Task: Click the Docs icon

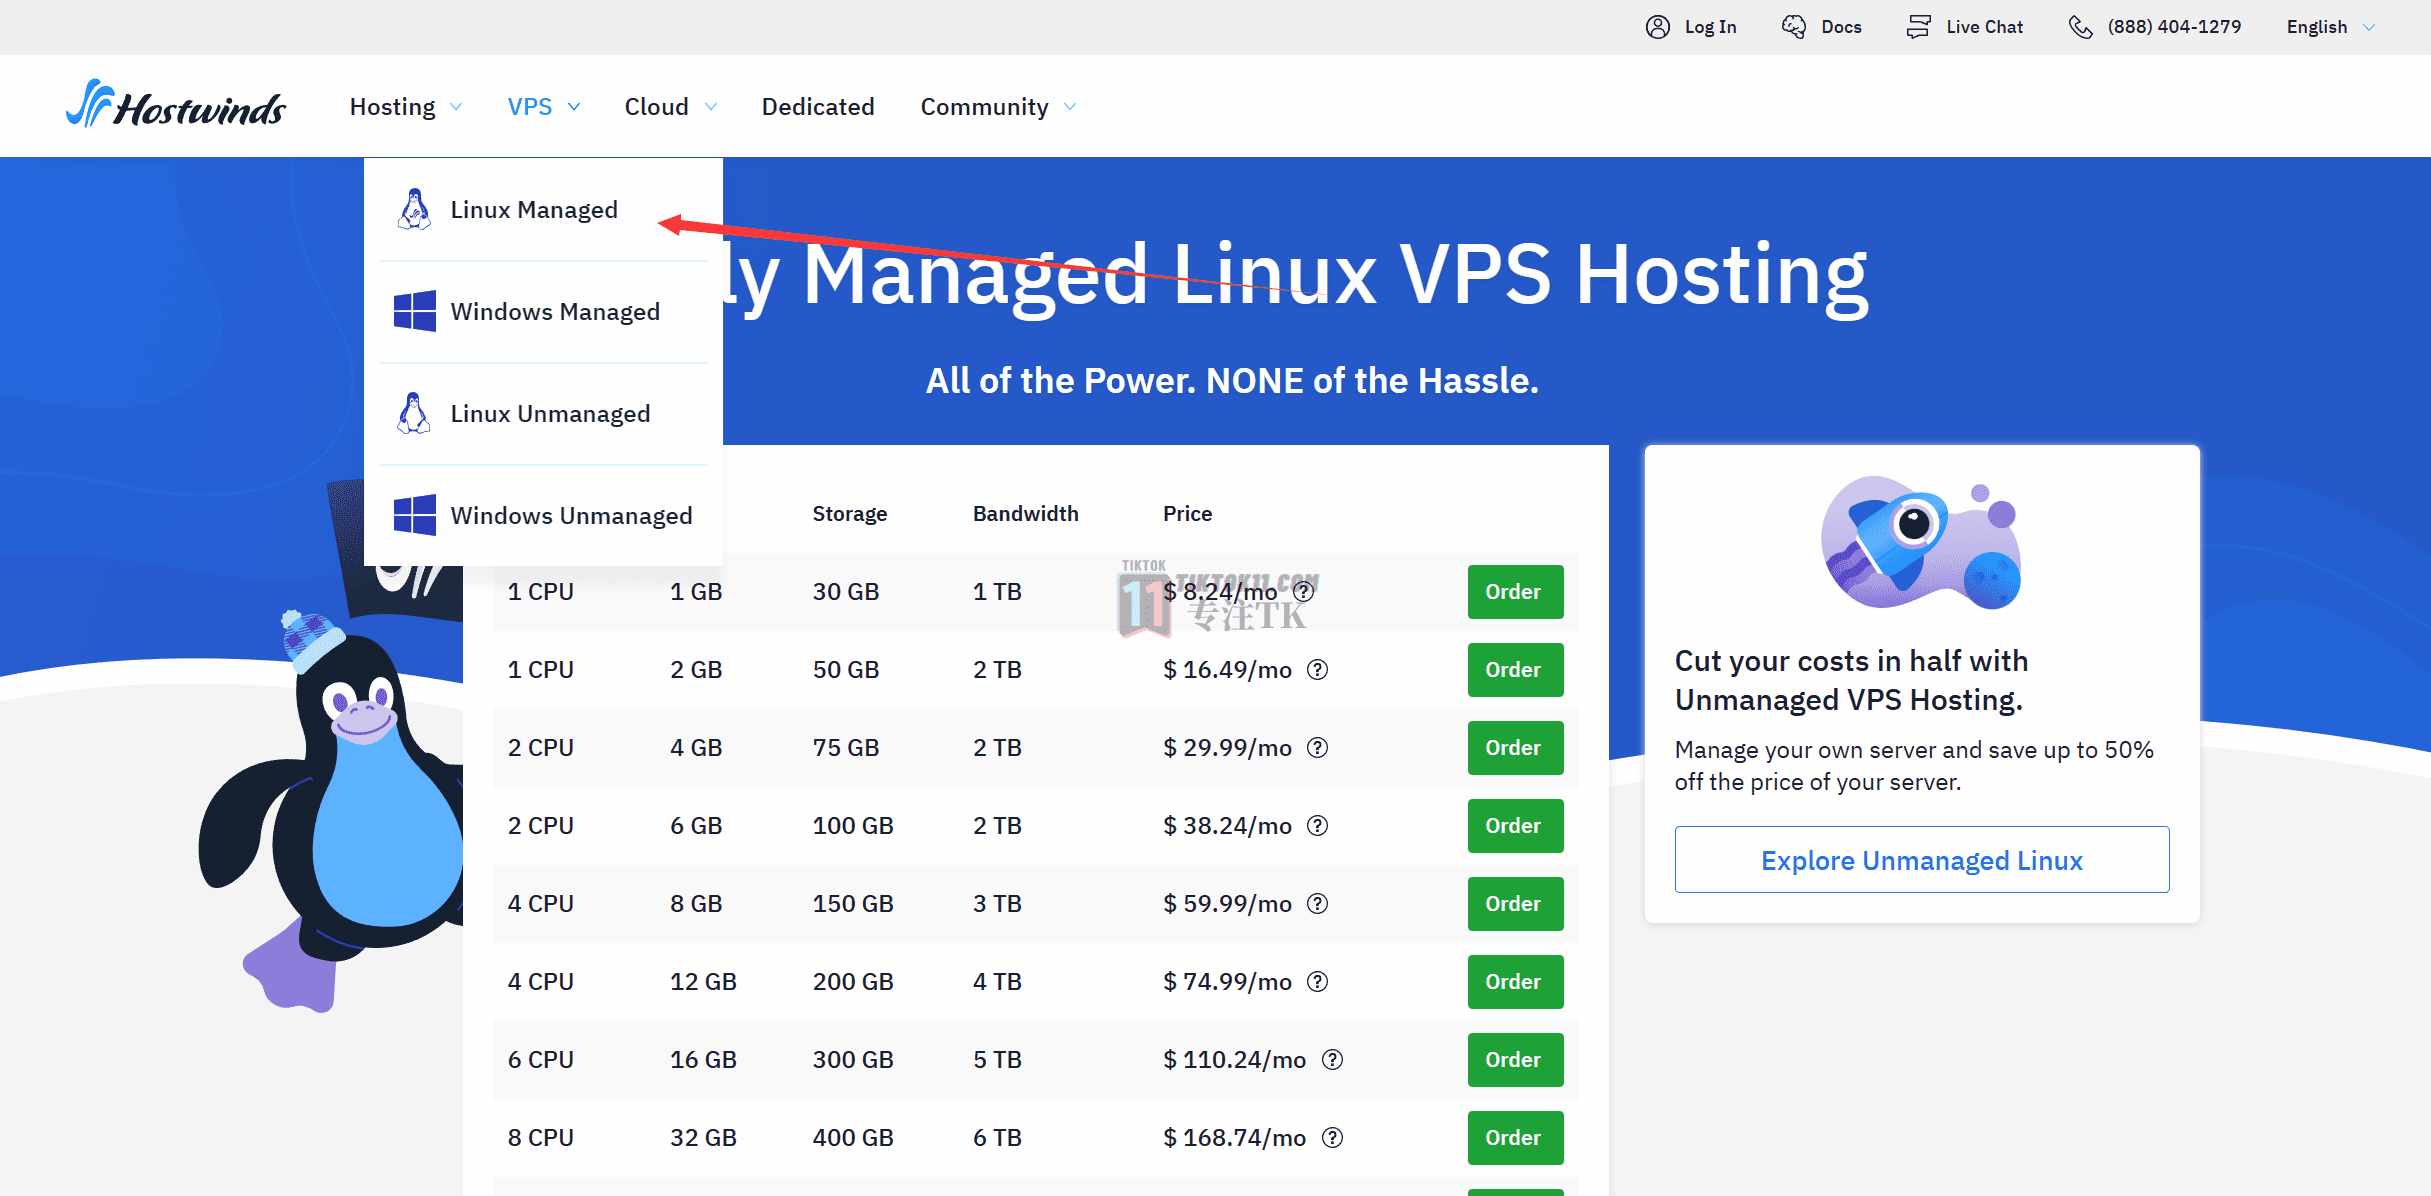Action: pos(1793,27)
